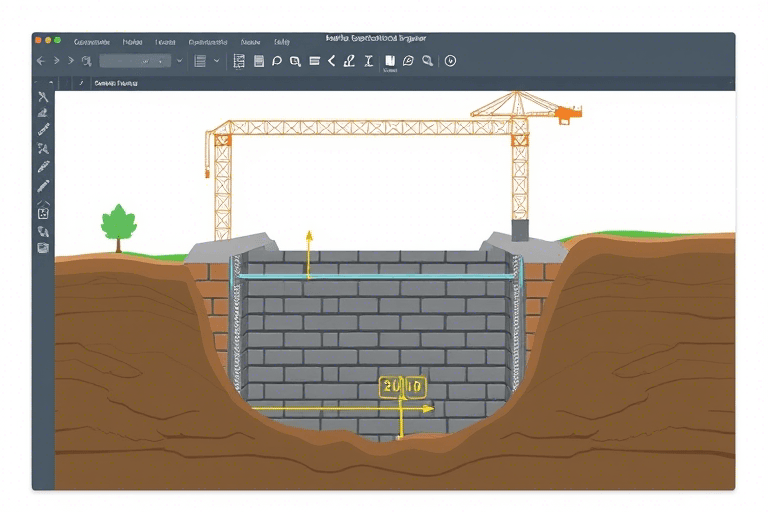Select the text cursor tool in toolbar

click(368, 61)
